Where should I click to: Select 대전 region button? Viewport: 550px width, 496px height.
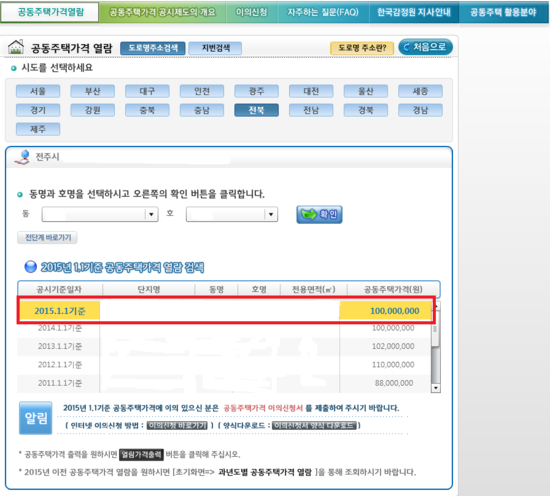point(311,91)
